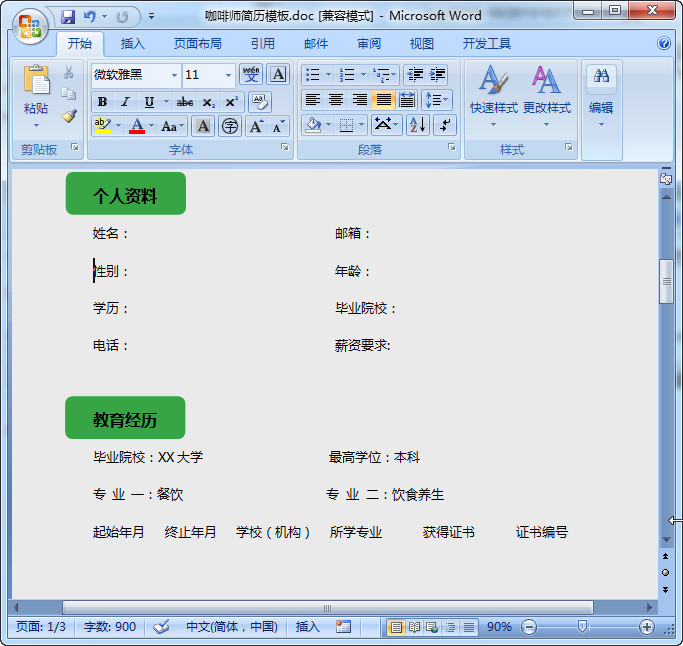Open the 开发工具 tab

tap(487, 44)
